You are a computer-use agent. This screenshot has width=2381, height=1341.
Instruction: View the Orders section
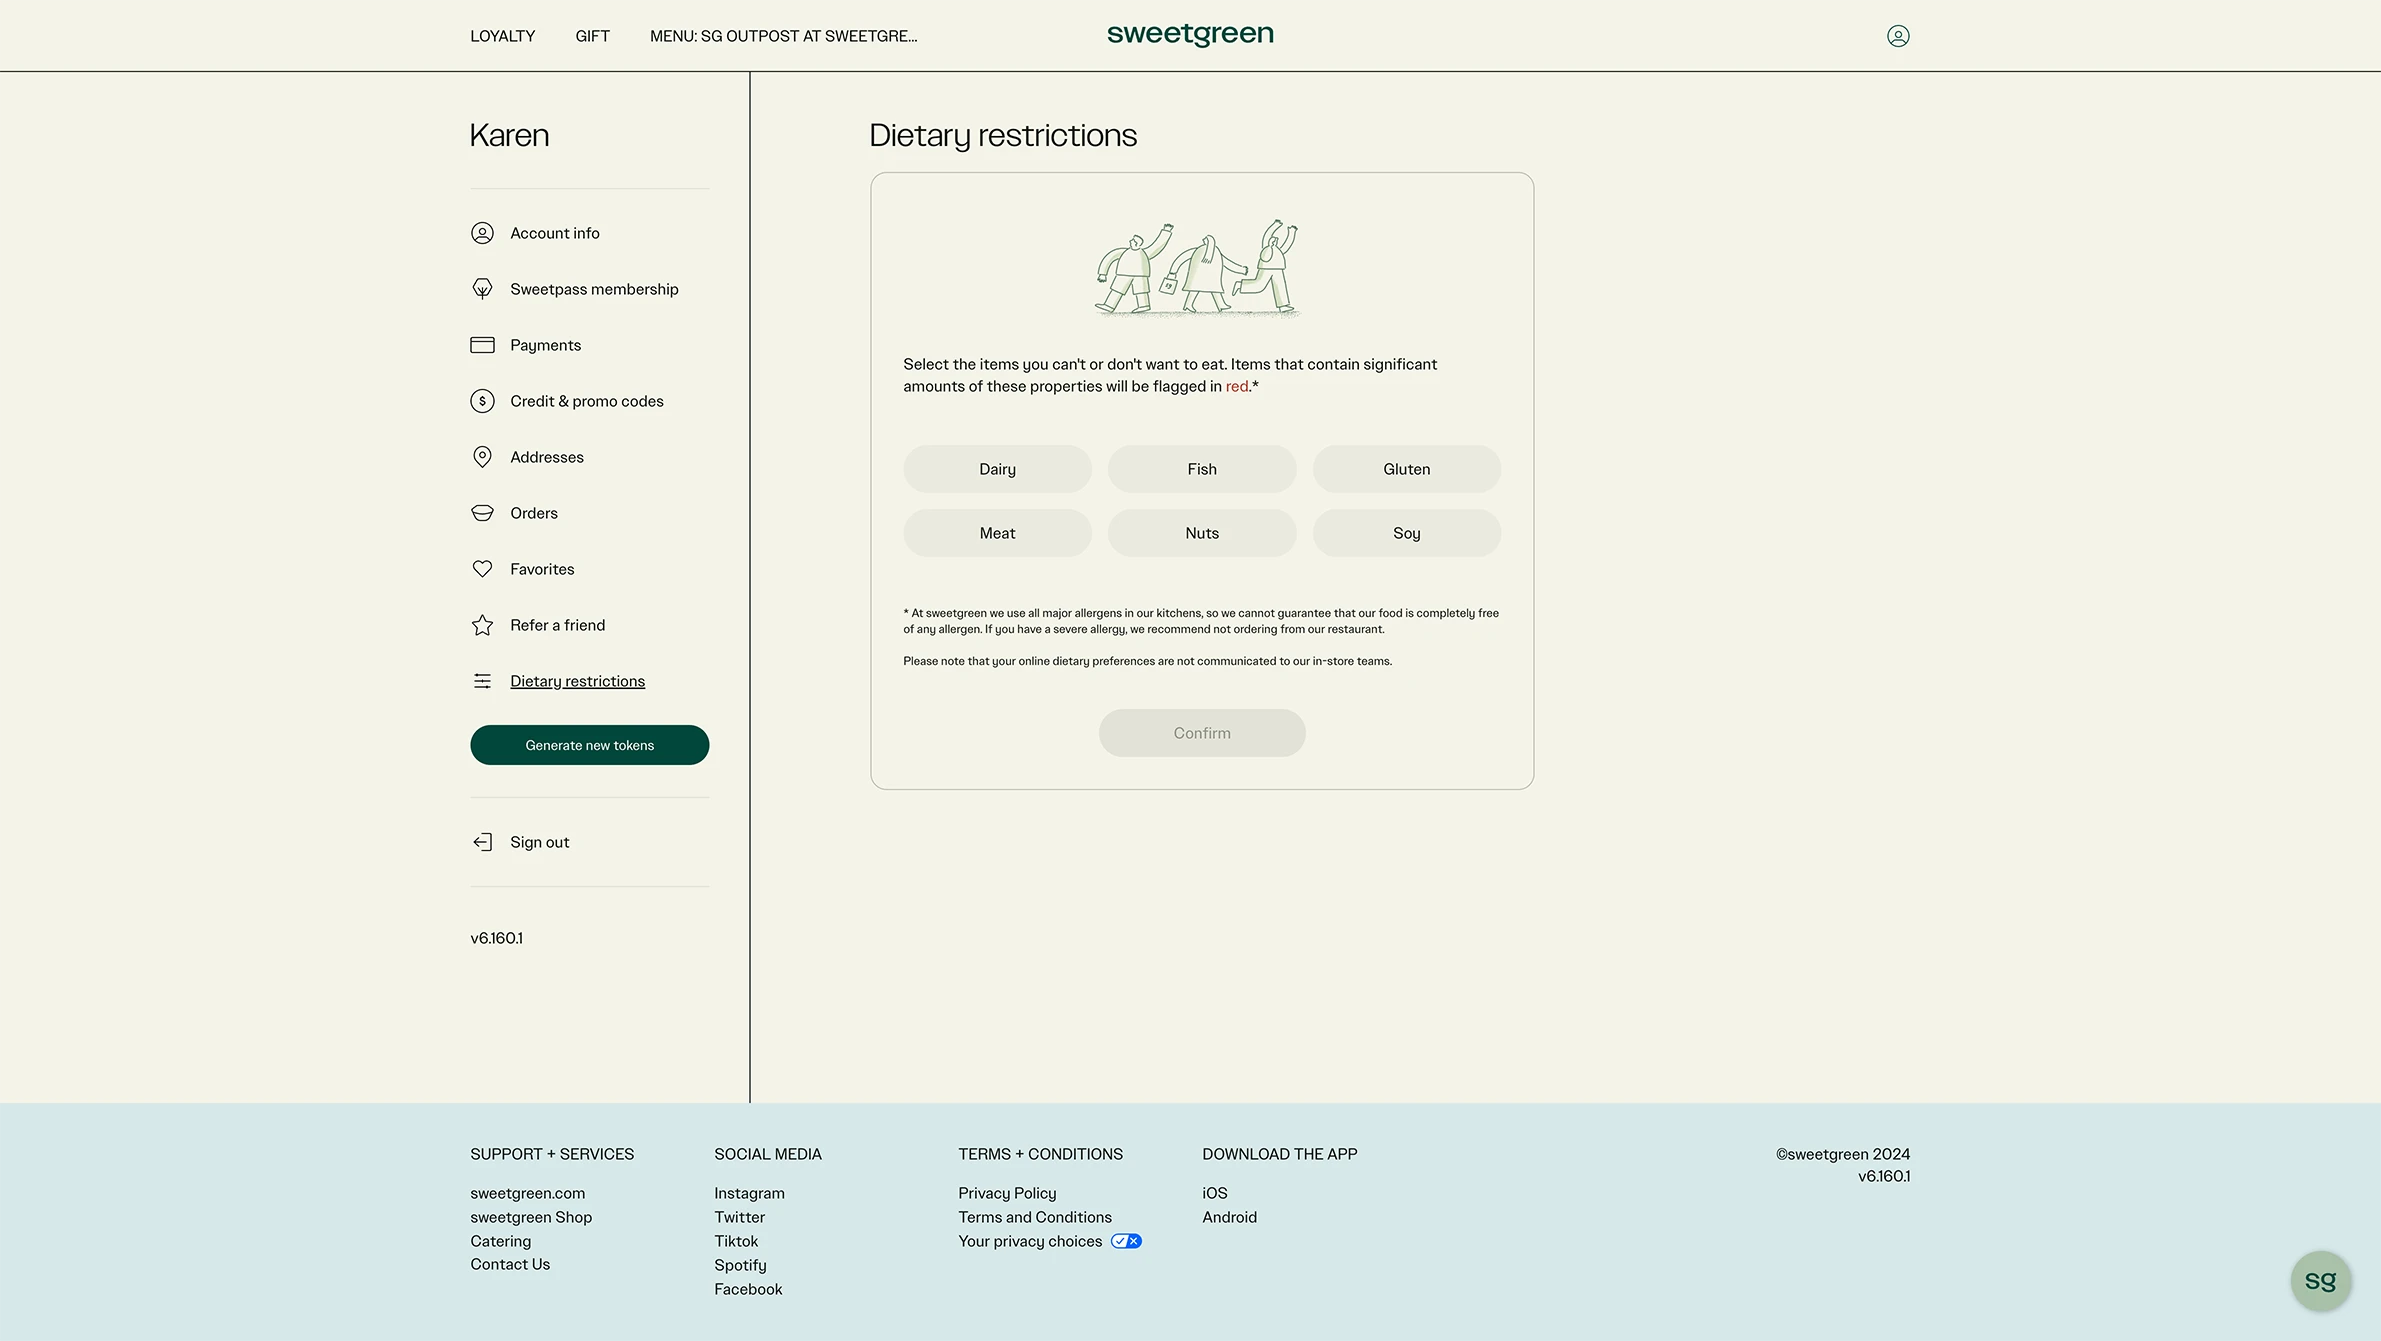point(534,513)
